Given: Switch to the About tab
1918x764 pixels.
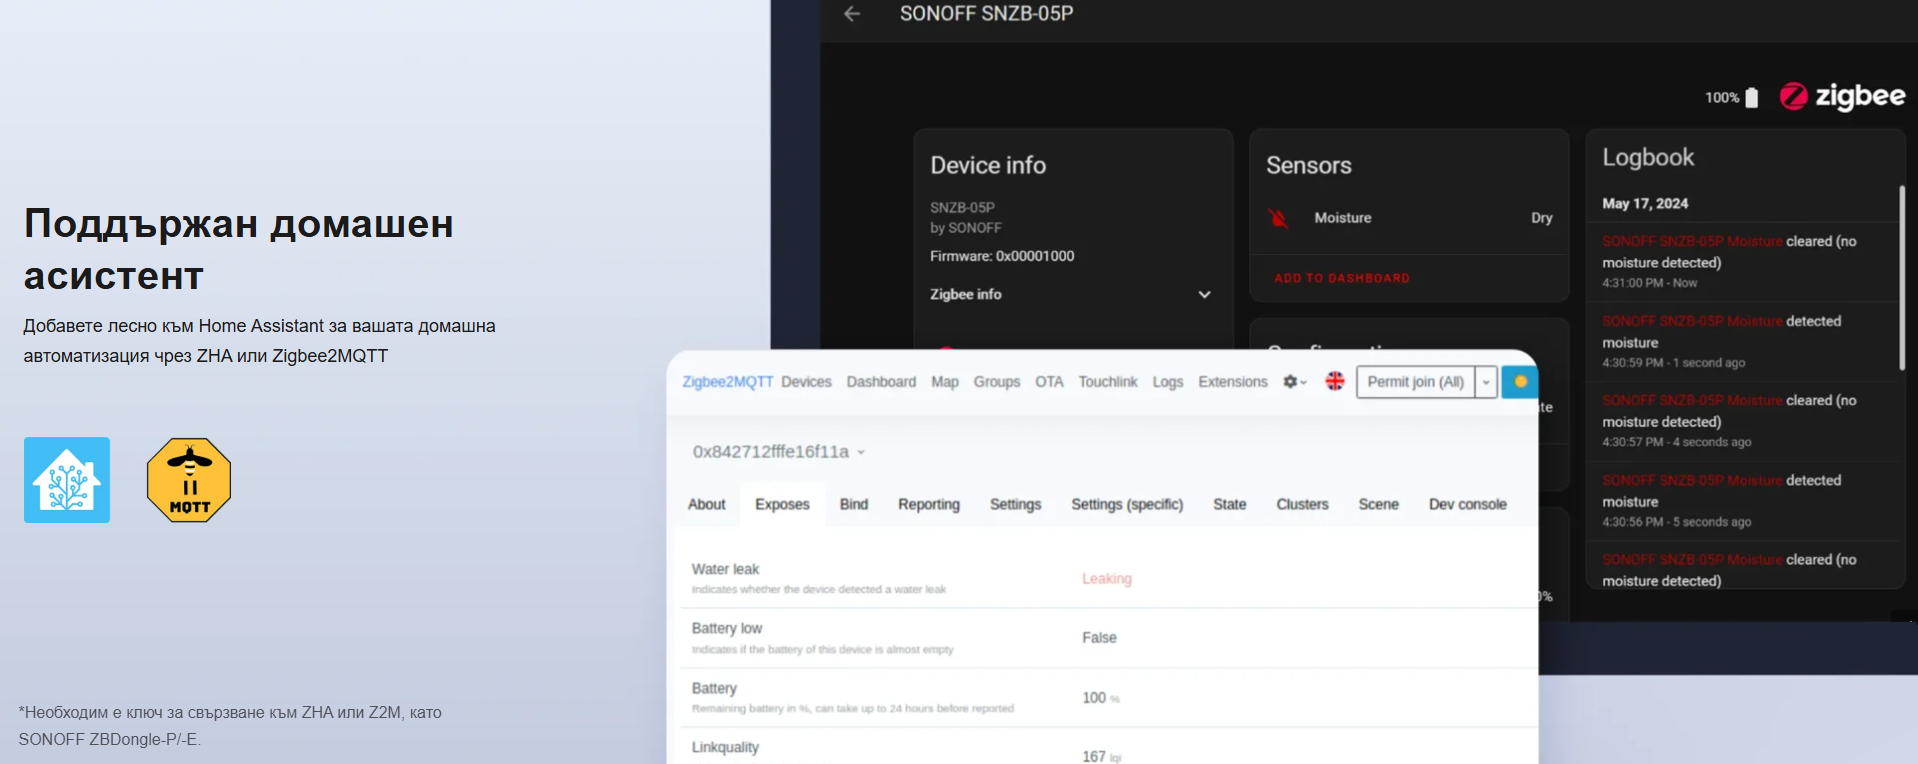Looking at the screenshot, I should (x=706, y=504).
